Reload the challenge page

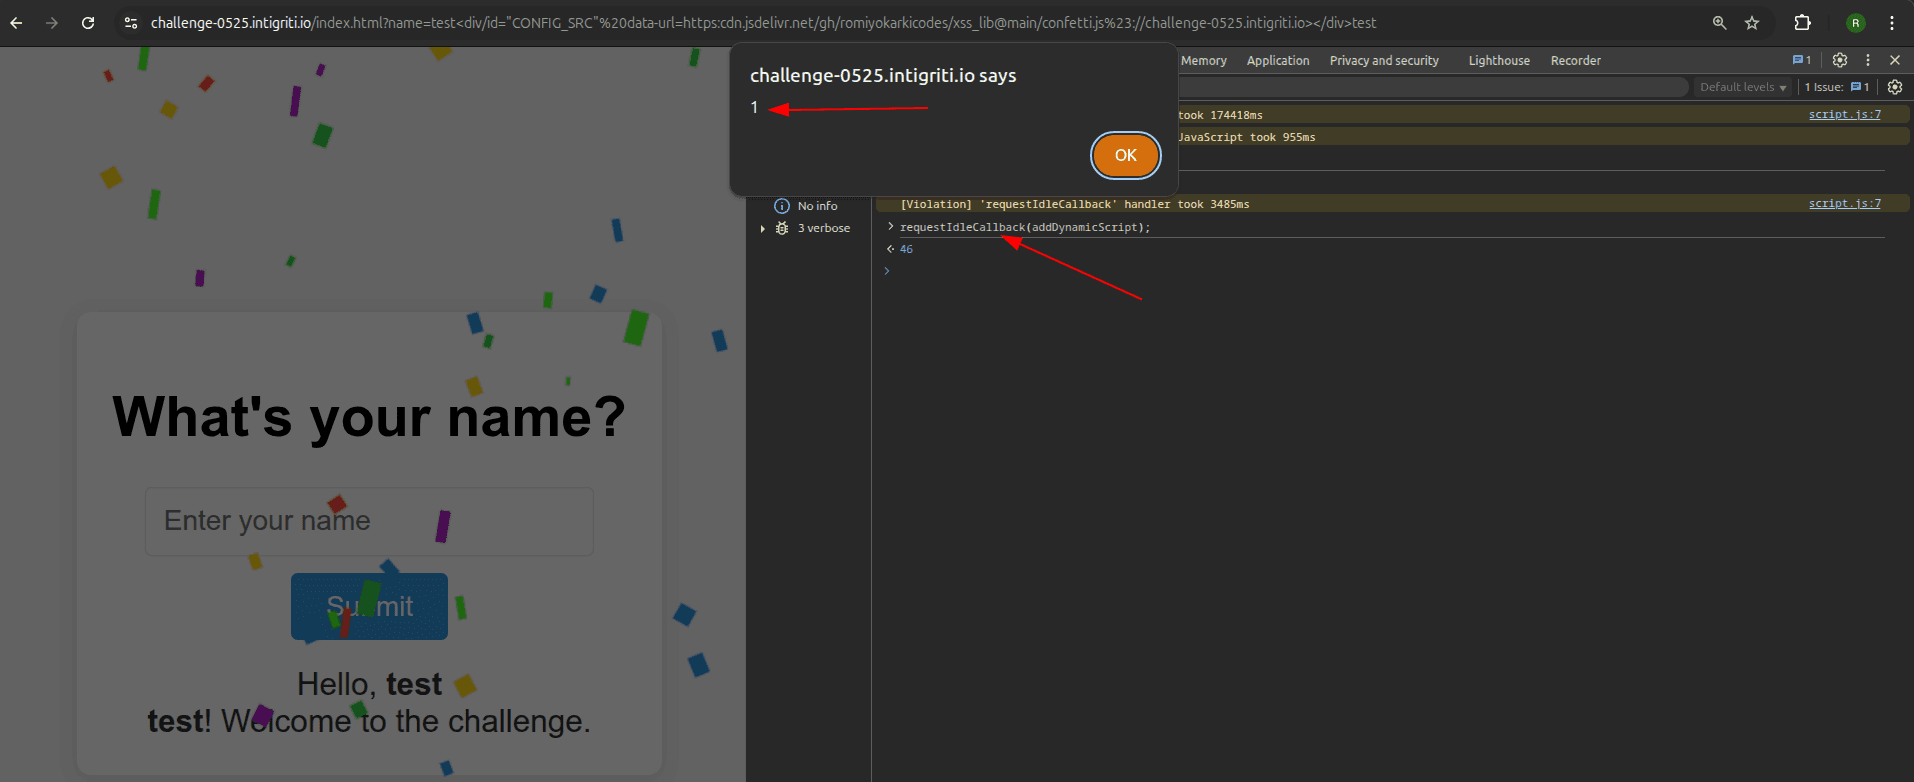(x=88, y=22)
